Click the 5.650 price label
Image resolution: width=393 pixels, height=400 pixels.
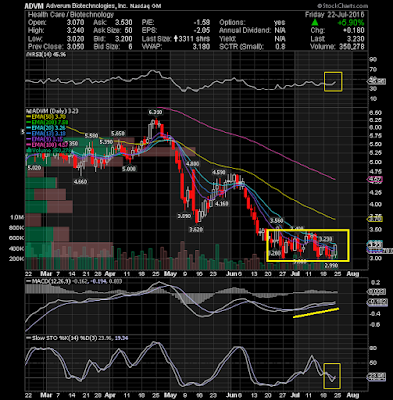click(118, 134)
